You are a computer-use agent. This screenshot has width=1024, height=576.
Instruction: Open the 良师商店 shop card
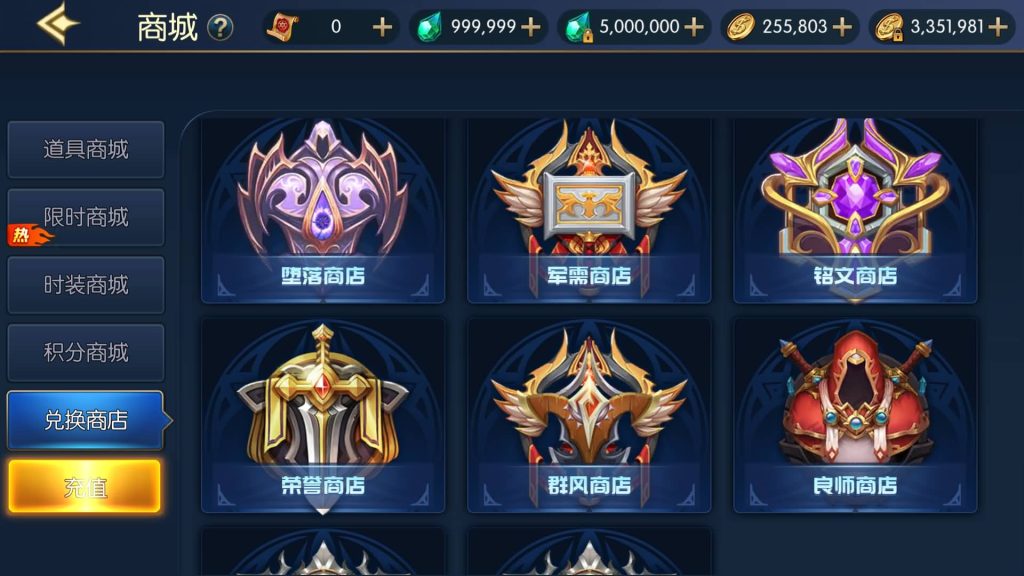pyautogui.click(x=855, y=415)
